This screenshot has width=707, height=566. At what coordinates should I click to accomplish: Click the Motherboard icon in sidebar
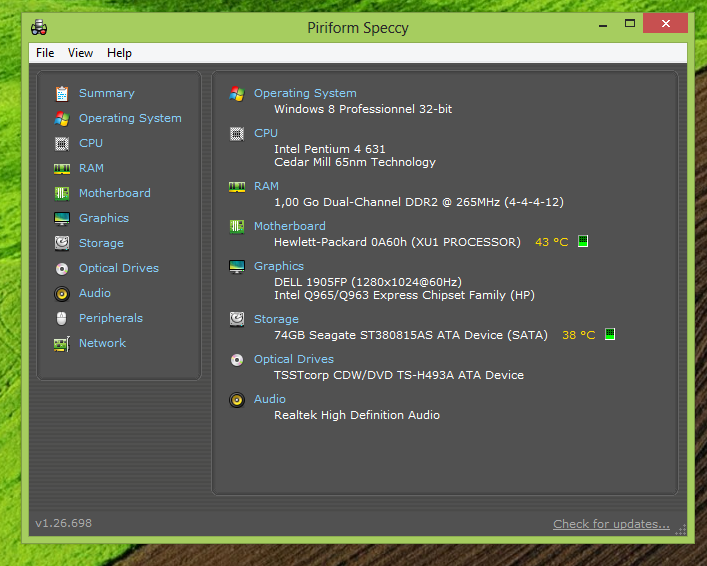pyautogui.click(x=62, y=193)
